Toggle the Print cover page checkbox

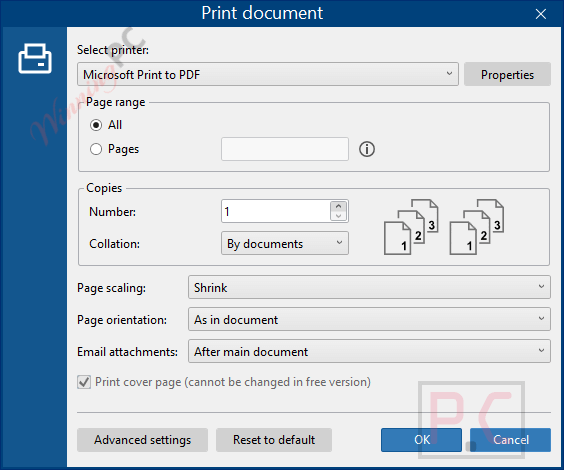point(84,382)
